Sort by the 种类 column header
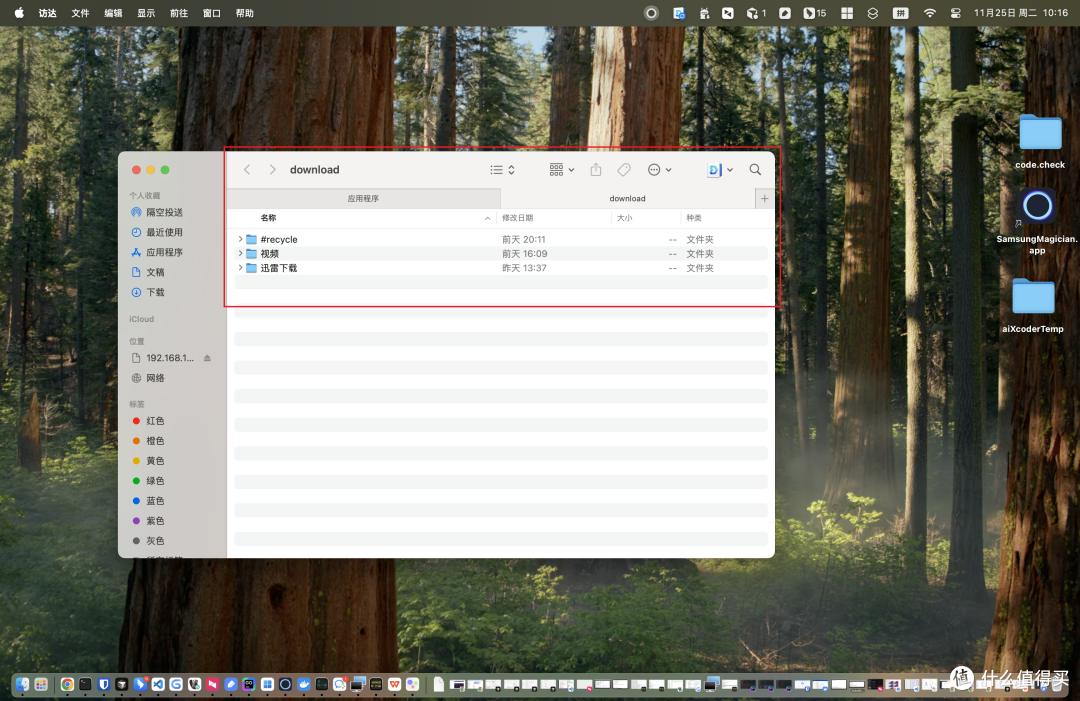The width and height of the screenshot is (1080, 701). 694,218
